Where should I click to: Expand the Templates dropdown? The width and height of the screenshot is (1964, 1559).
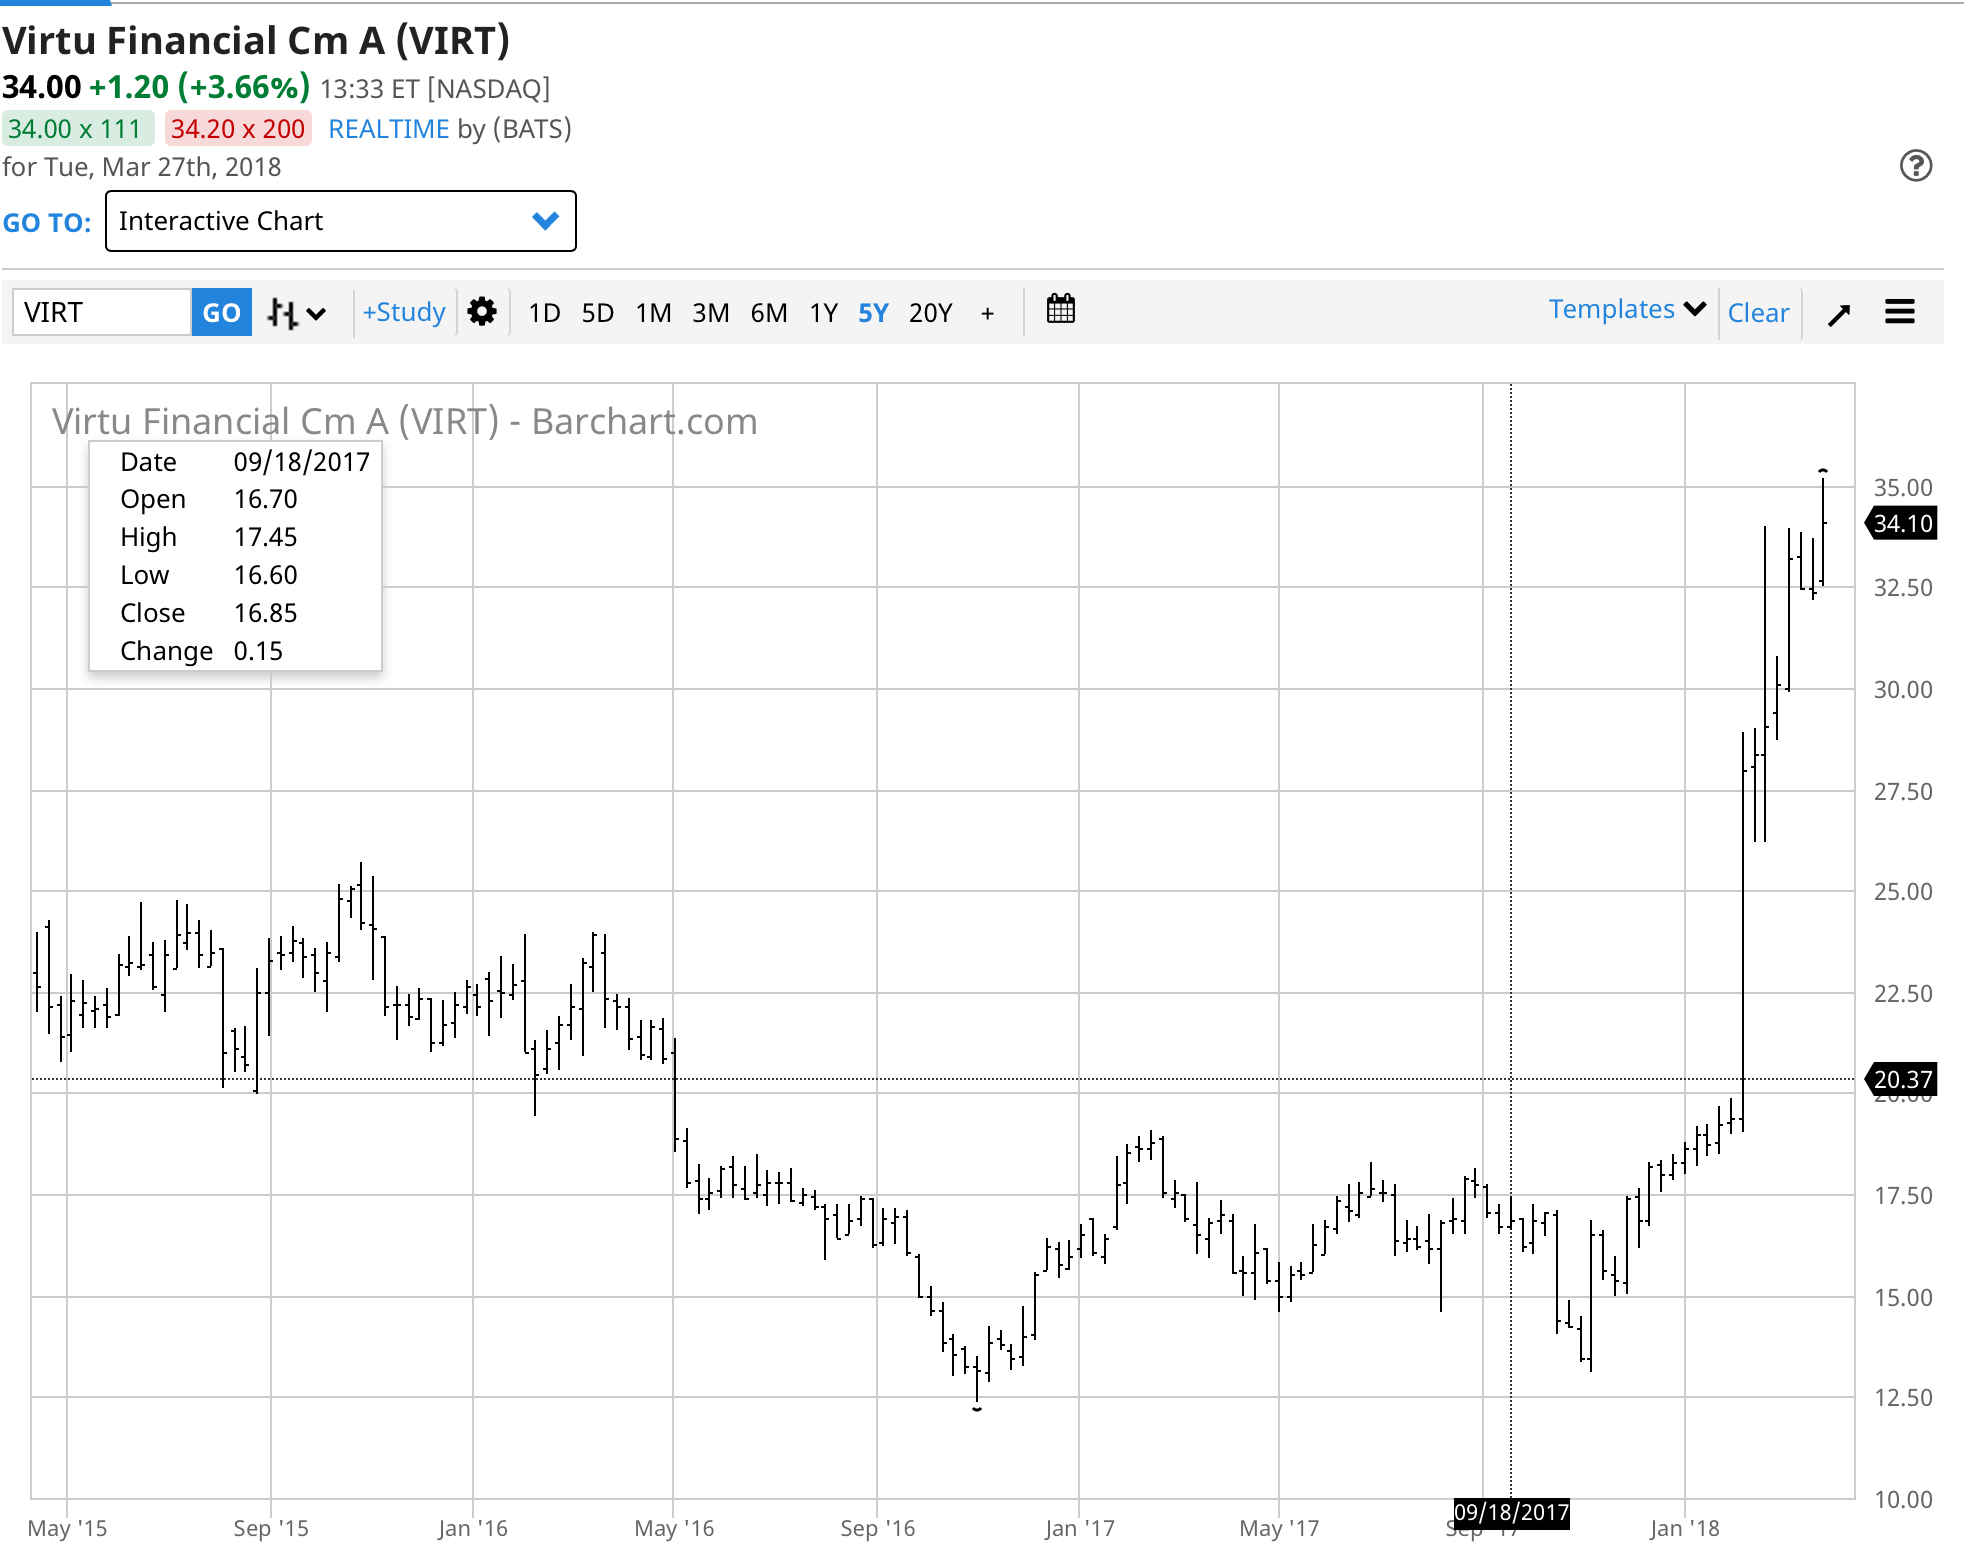click(x=1626, y=309)
